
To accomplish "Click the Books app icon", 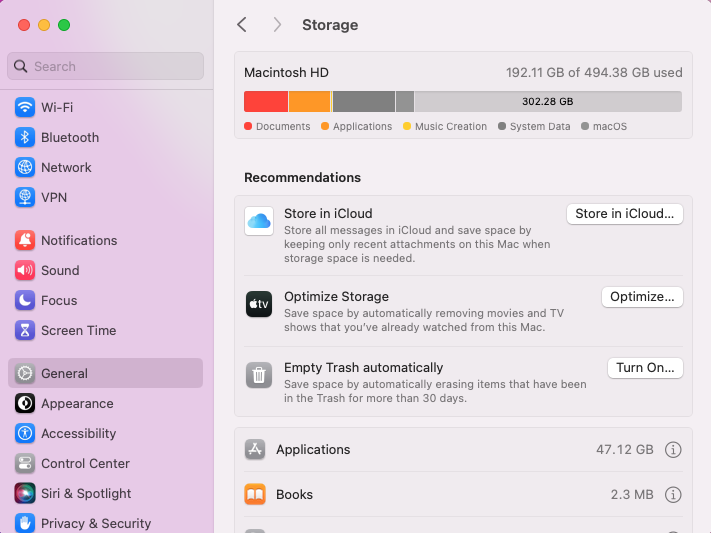I will (255, 494).
